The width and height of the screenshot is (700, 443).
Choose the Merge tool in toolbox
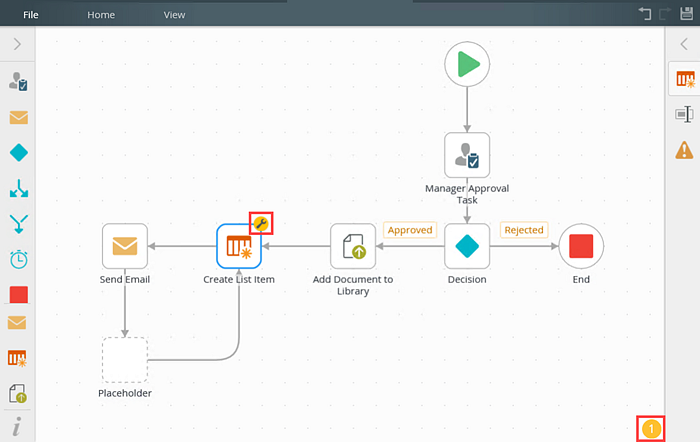tap(18, 224)
